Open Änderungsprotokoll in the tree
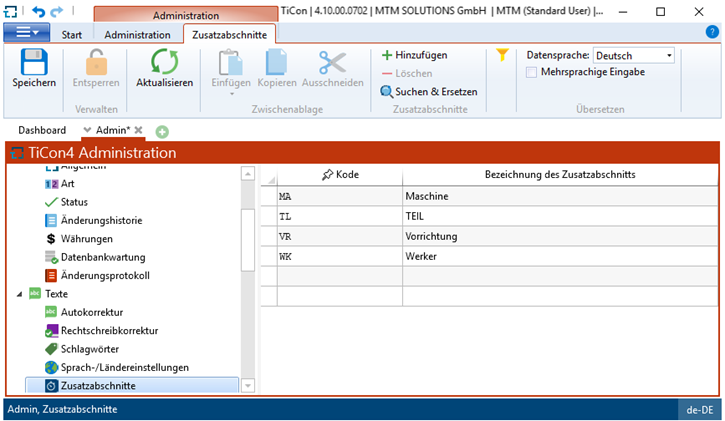Image resolution: width=725 pixels, height=421 pixels. [x=105, y=276]
